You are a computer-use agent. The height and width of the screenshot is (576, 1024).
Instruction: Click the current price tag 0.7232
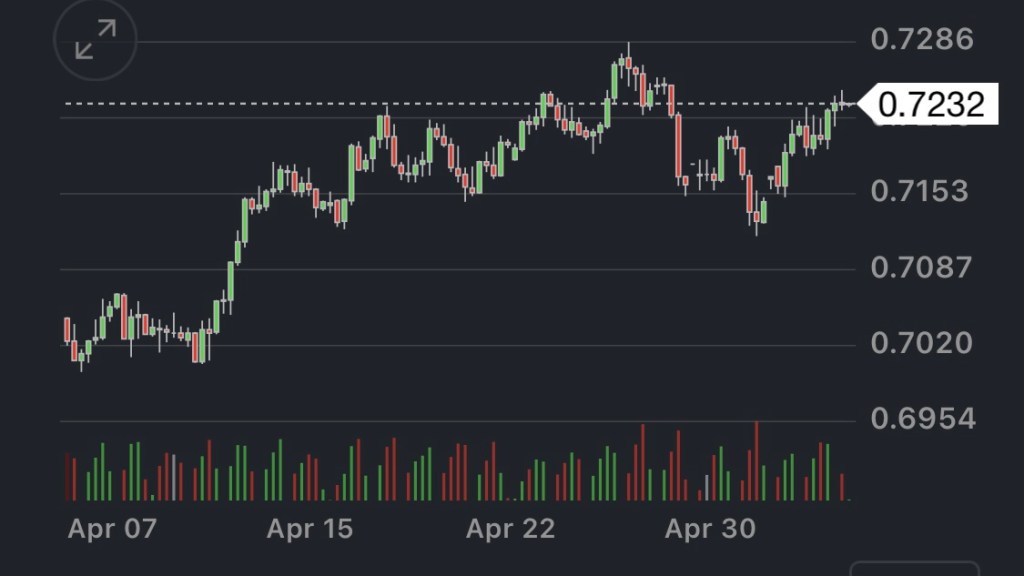coord(930,104)
